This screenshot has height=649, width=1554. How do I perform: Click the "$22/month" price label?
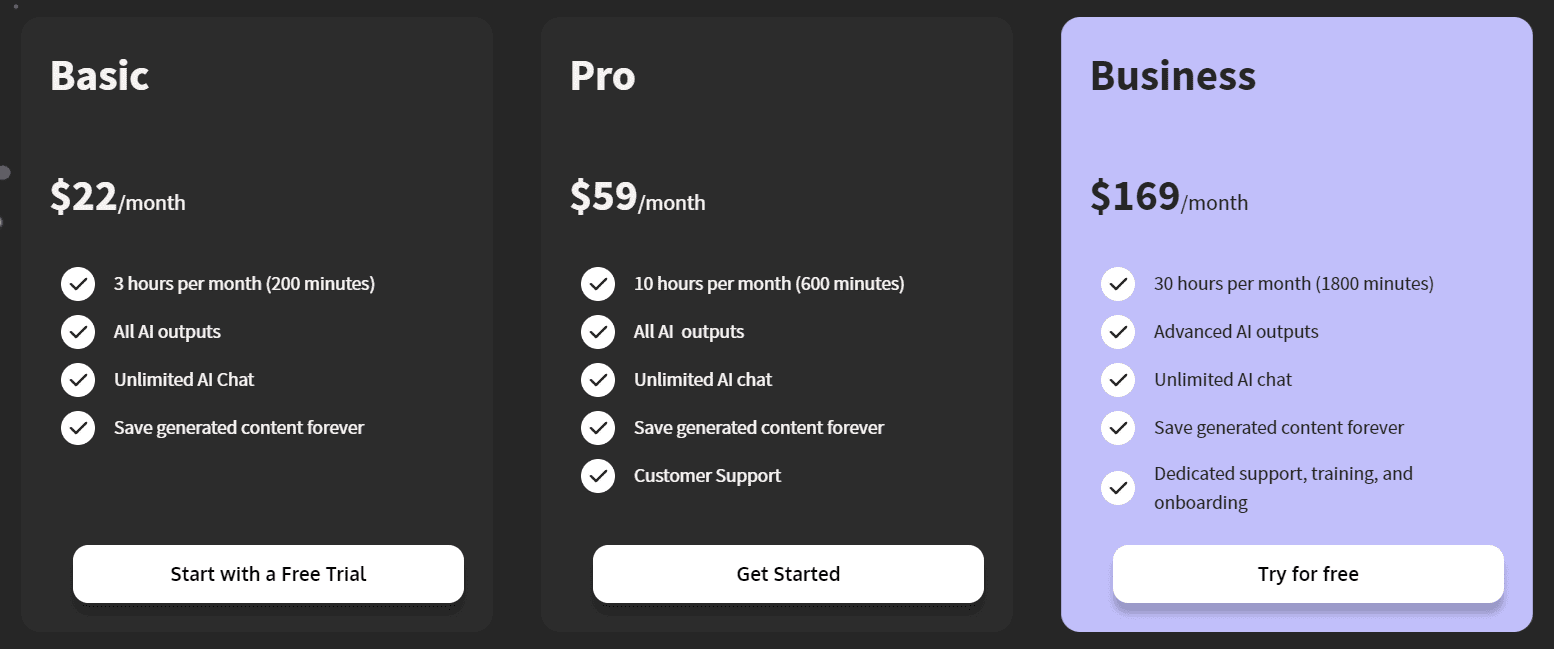click(118, 198)
